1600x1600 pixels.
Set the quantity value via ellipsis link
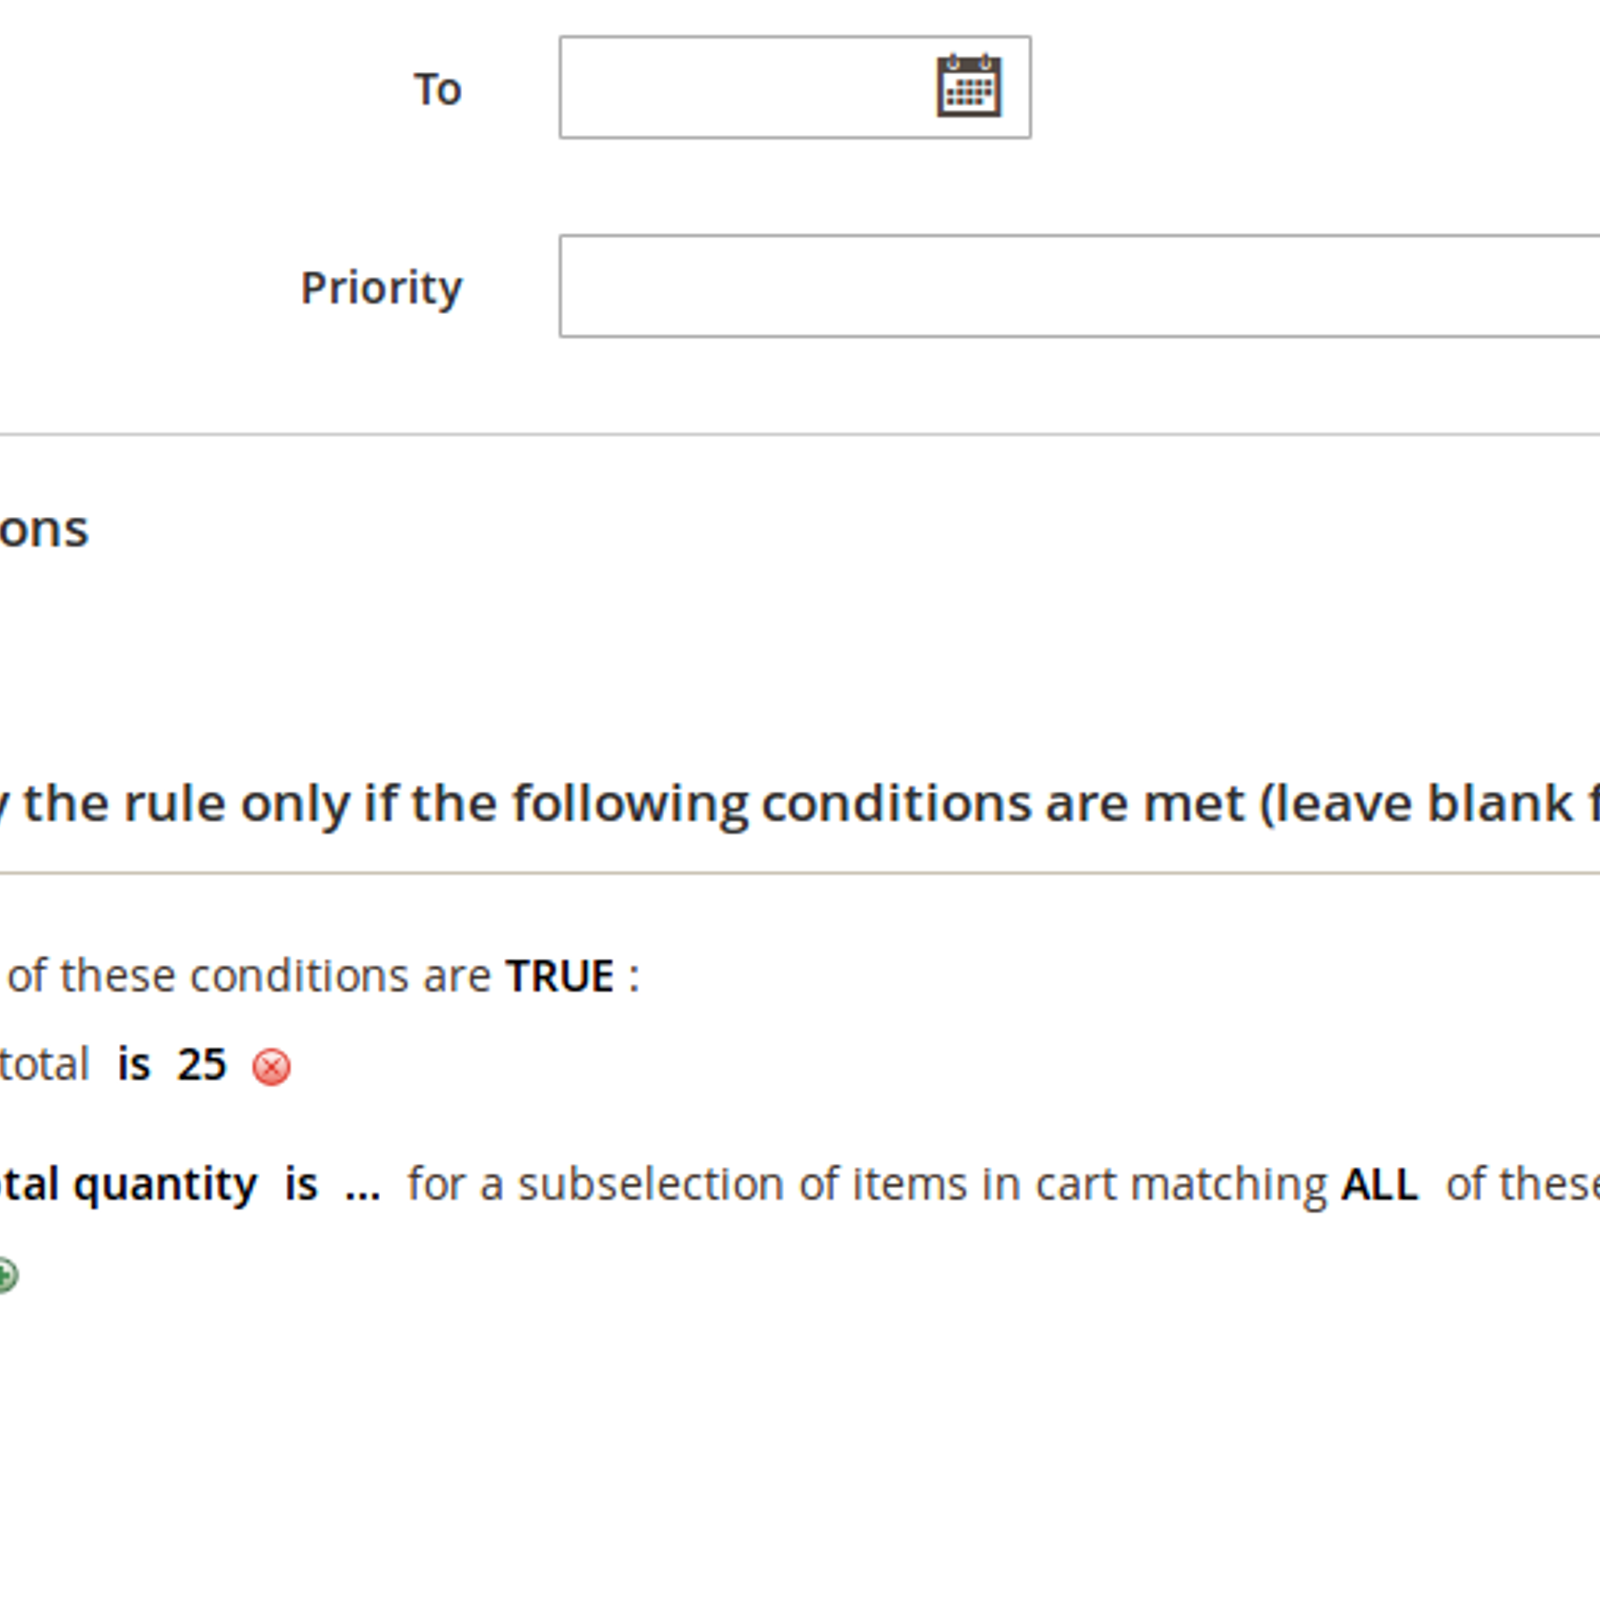[x=362, y=1188]
